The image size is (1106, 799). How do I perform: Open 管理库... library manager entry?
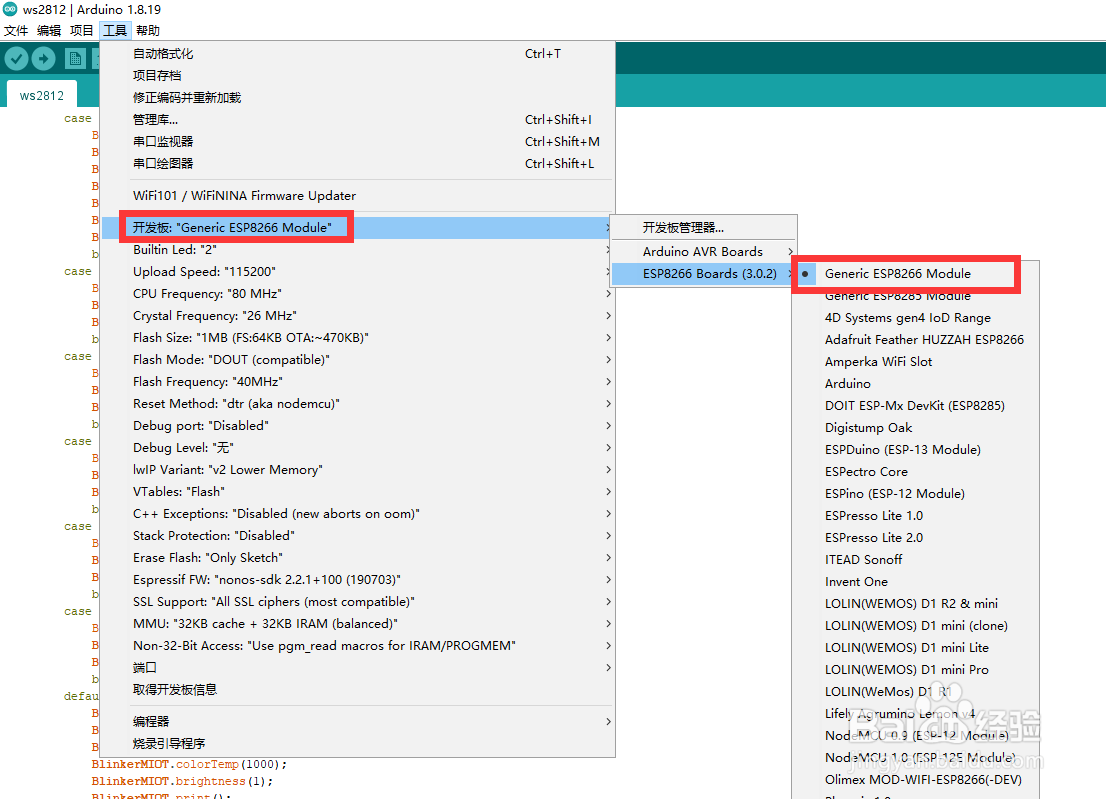pos(358,119)
